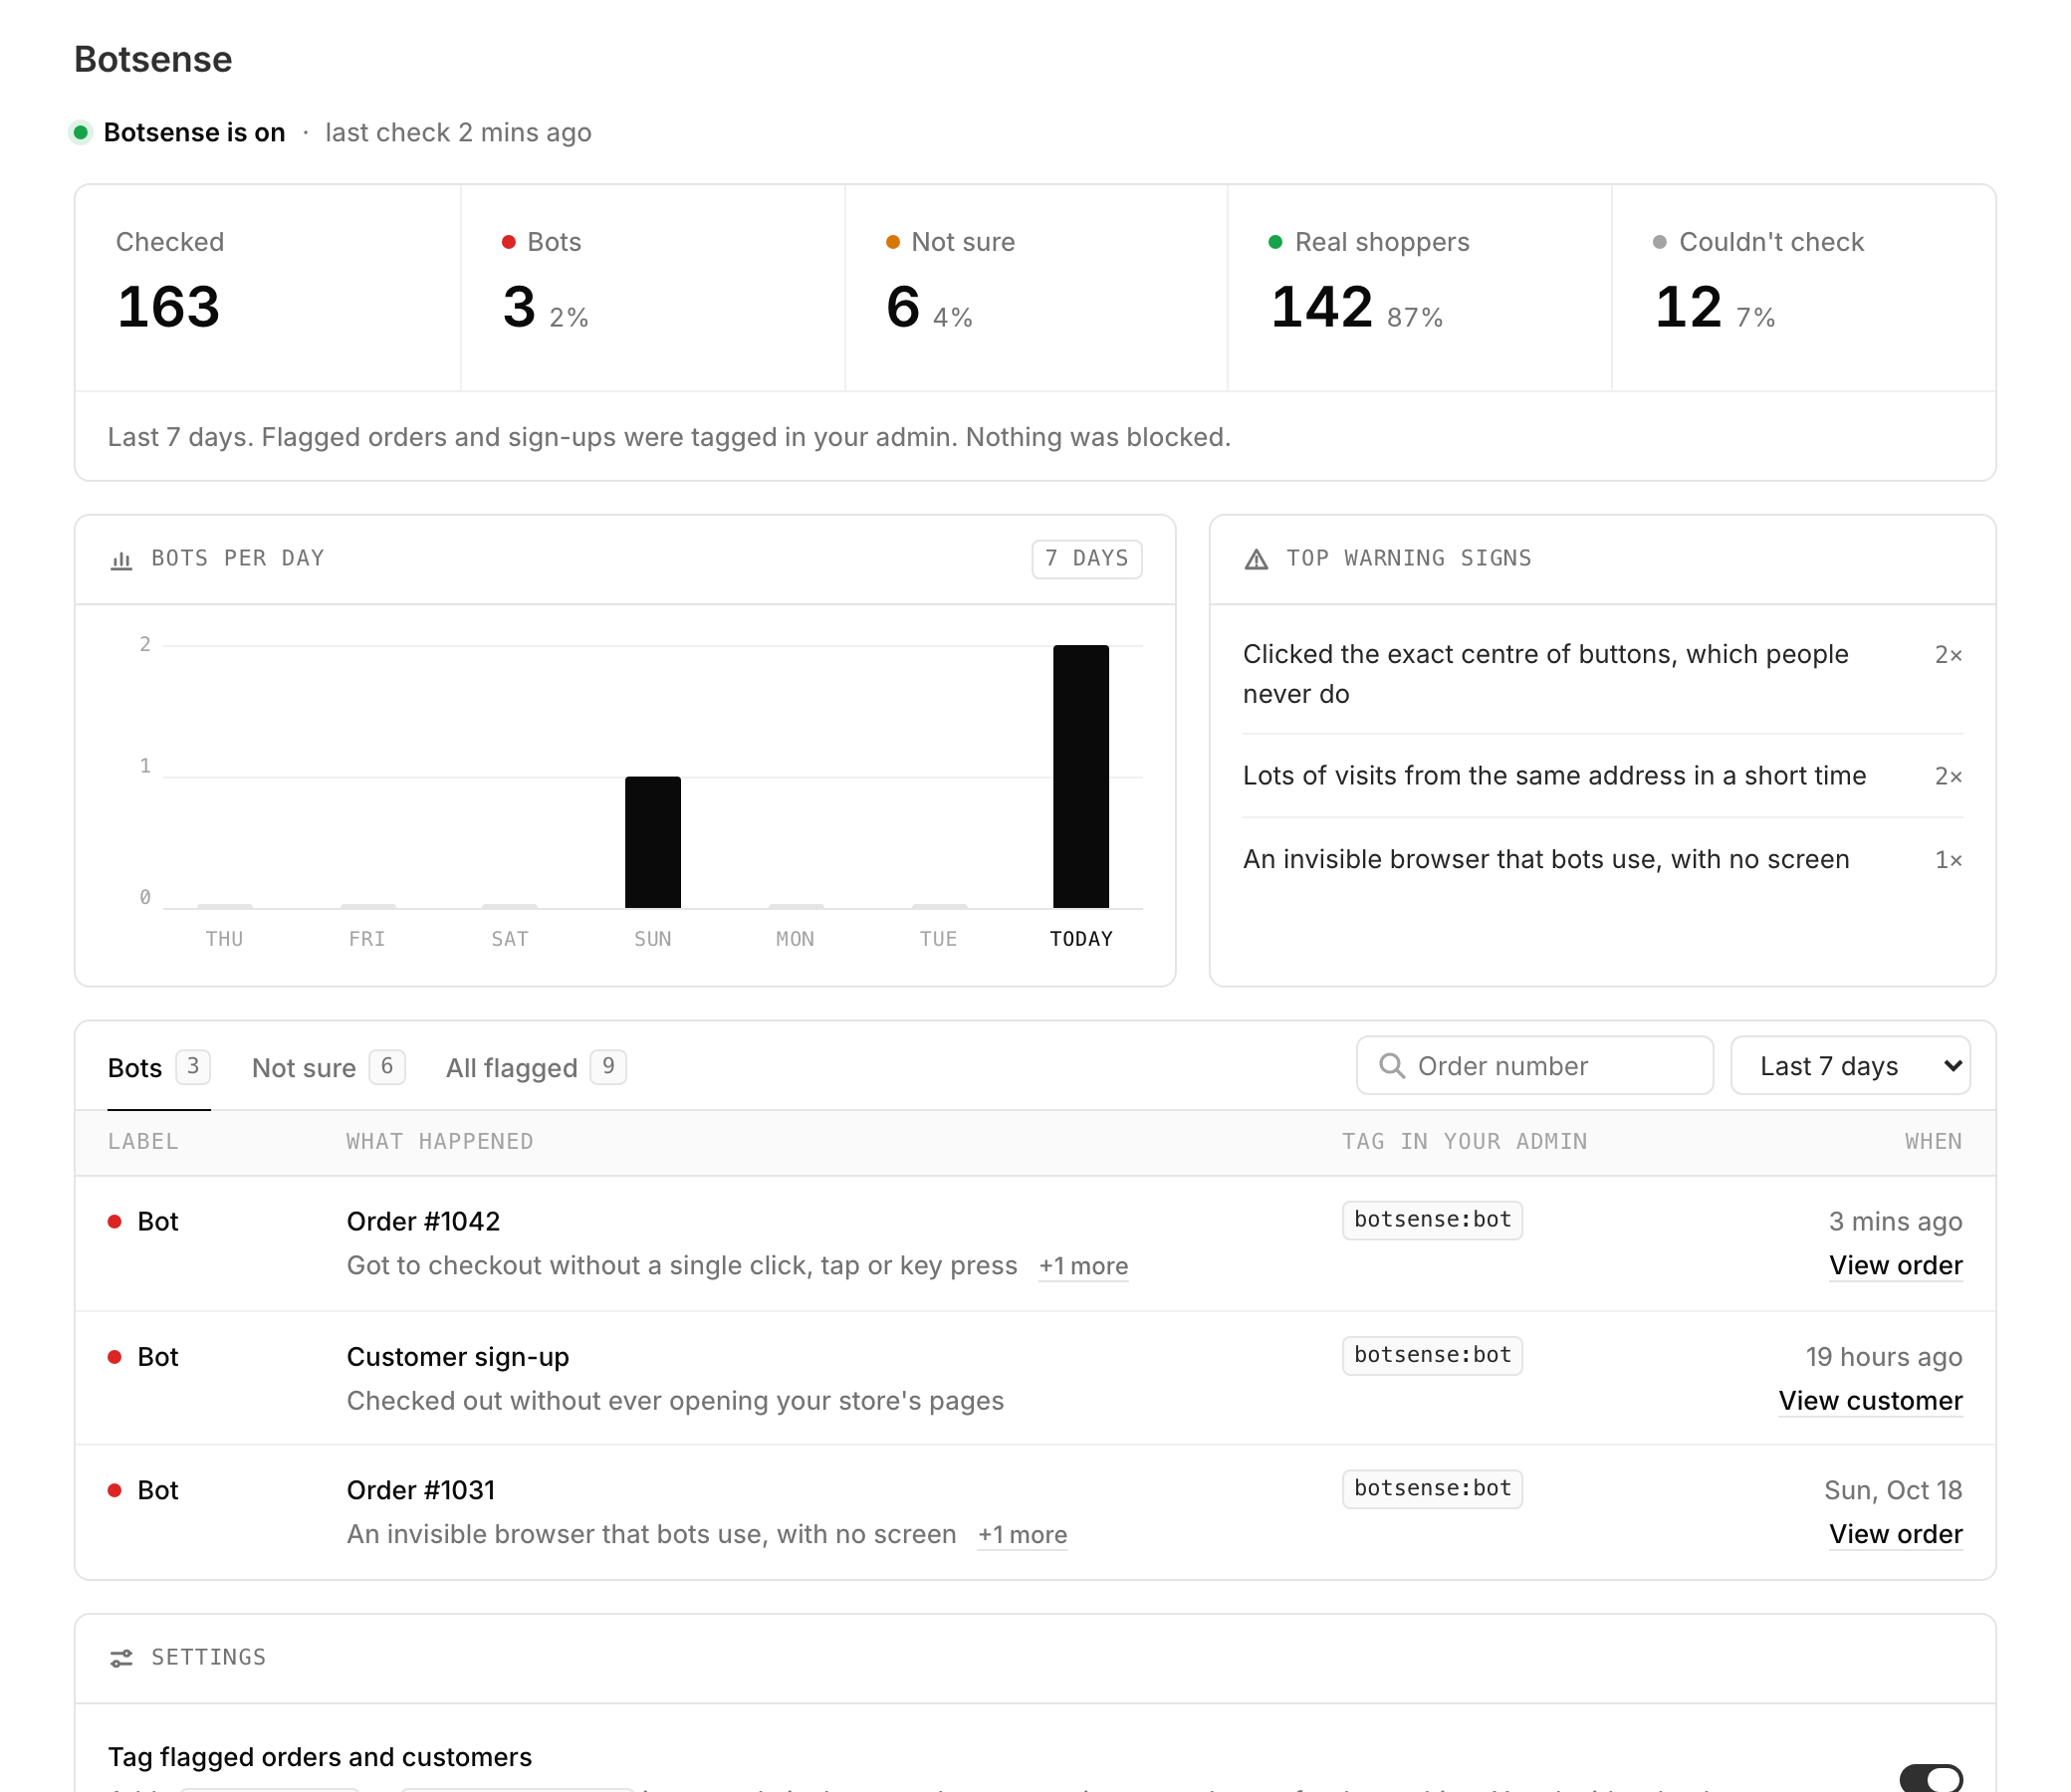The height and width of the screenshot is (1792, 2071).
Task: Click into the Order number search field
Action: pos(1535,1066)
